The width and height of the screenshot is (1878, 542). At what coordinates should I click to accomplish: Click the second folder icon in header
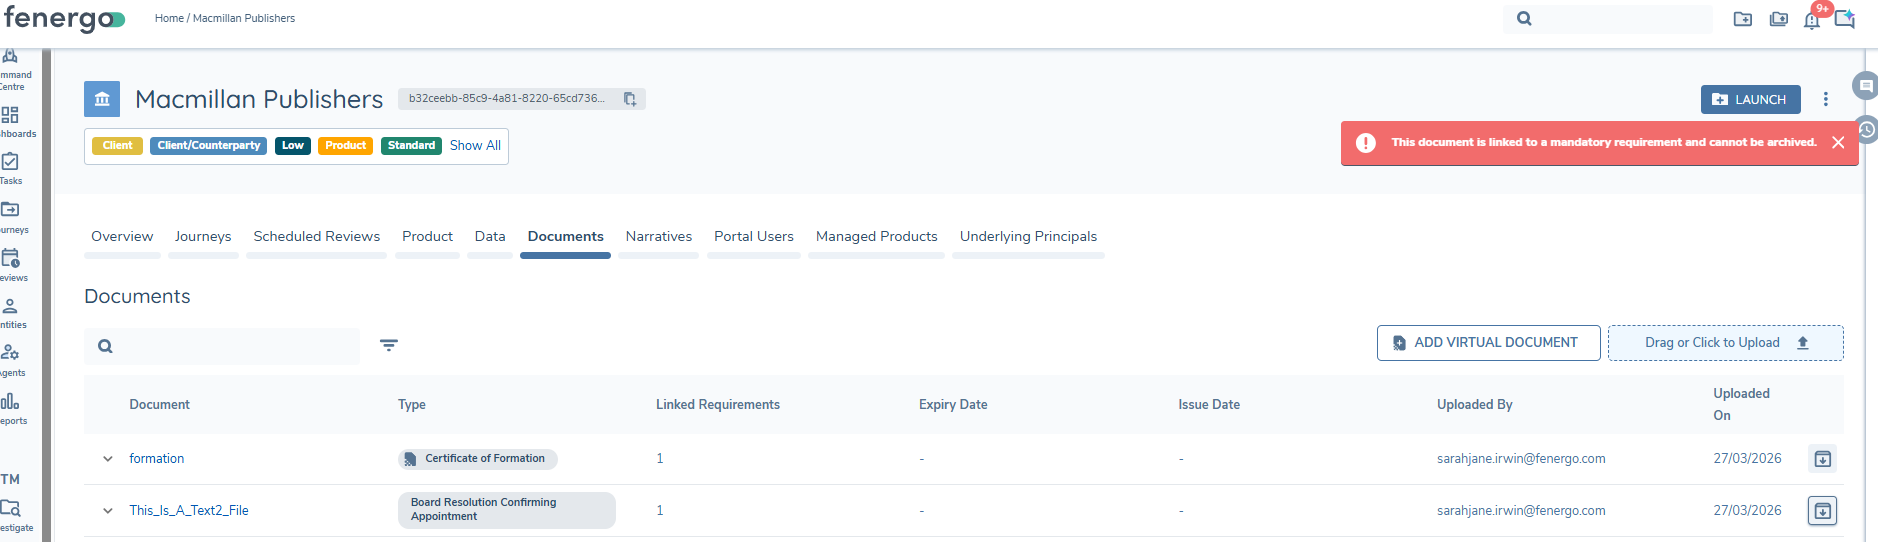(1779, 19)
